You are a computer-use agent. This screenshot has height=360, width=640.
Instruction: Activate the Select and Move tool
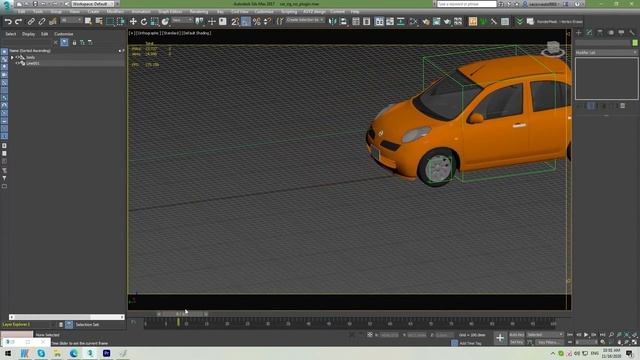tap(133, 22)
